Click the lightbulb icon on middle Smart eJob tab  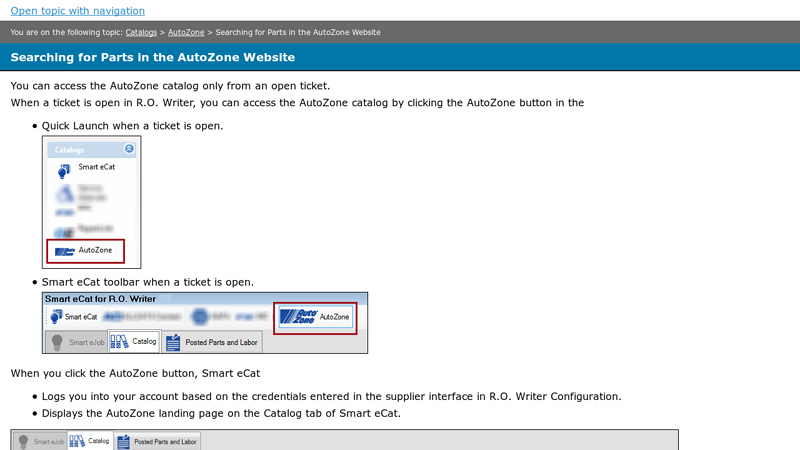point(57,342)
